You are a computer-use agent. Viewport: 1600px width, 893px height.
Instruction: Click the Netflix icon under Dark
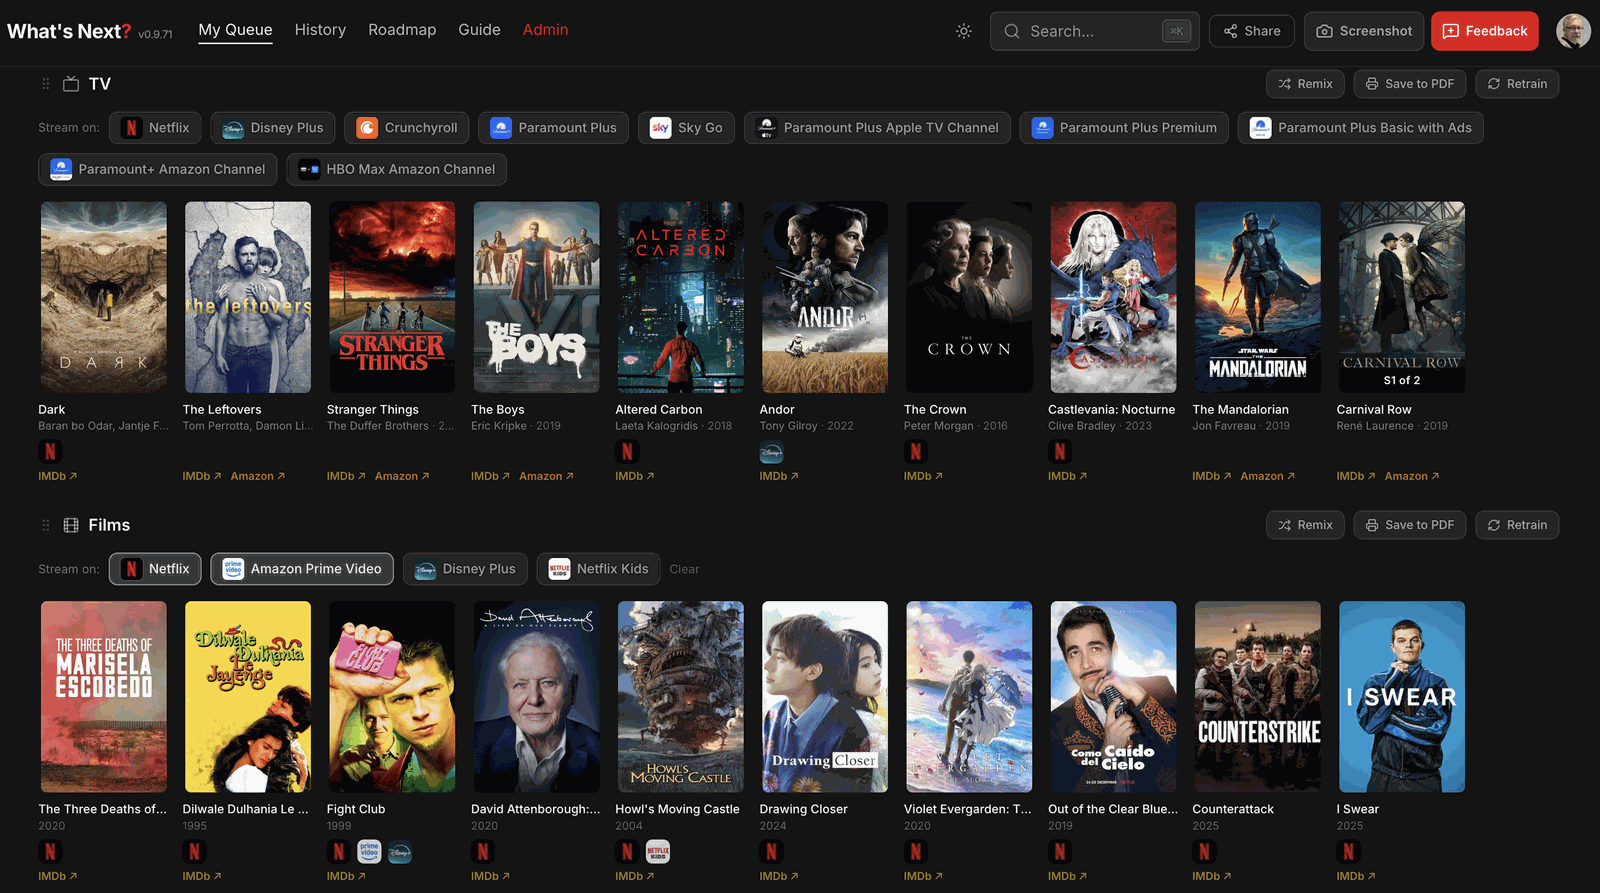pos(50,452)
